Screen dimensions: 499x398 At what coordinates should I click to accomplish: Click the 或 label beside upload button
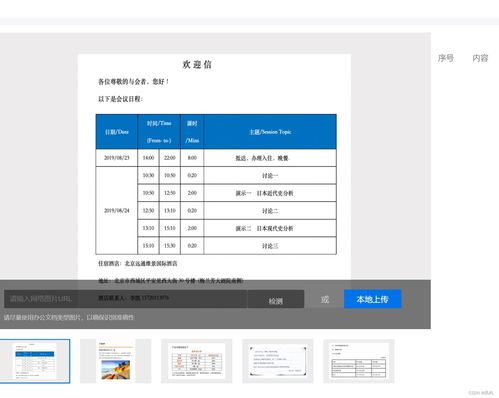pyautogui.click(x=325, y=299)
